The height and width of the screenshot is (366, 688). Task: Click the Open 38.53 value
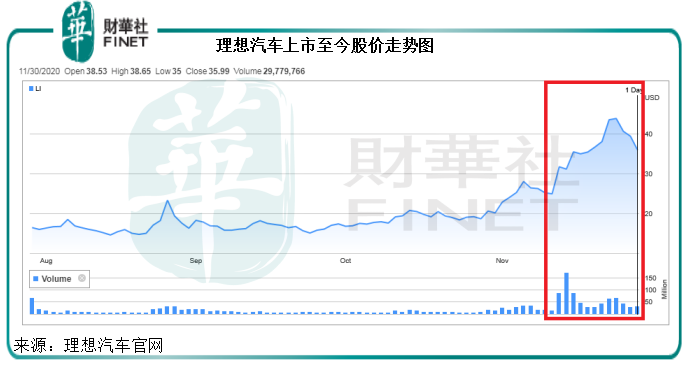tap(86, 71)
